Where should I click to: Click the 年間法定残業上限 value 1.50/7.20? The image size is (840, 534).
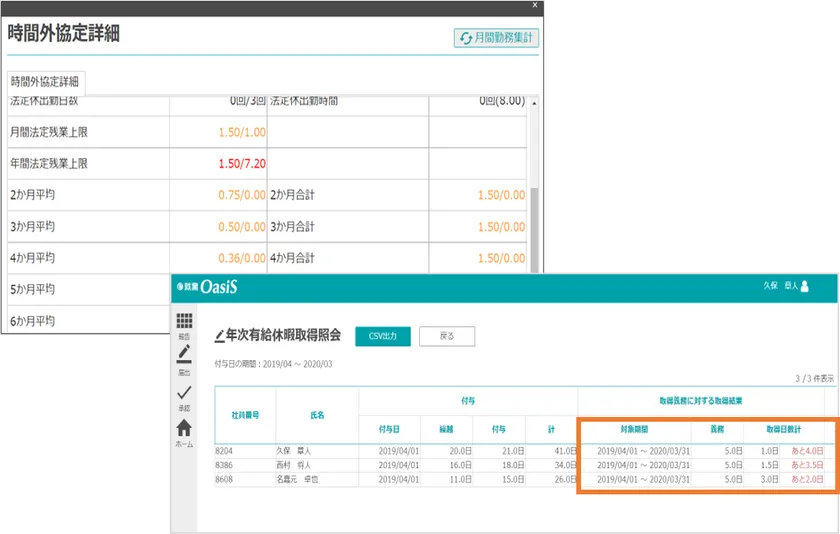242,163
